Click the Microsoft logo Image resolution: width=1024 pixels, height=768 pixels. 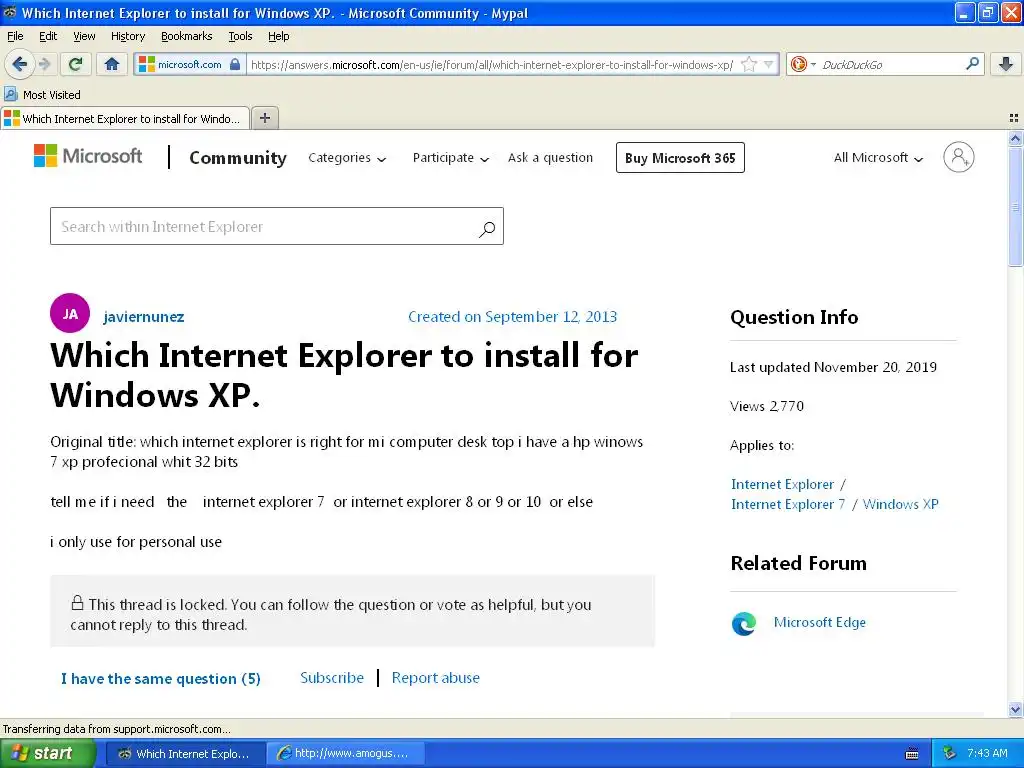tap(88, 156)
